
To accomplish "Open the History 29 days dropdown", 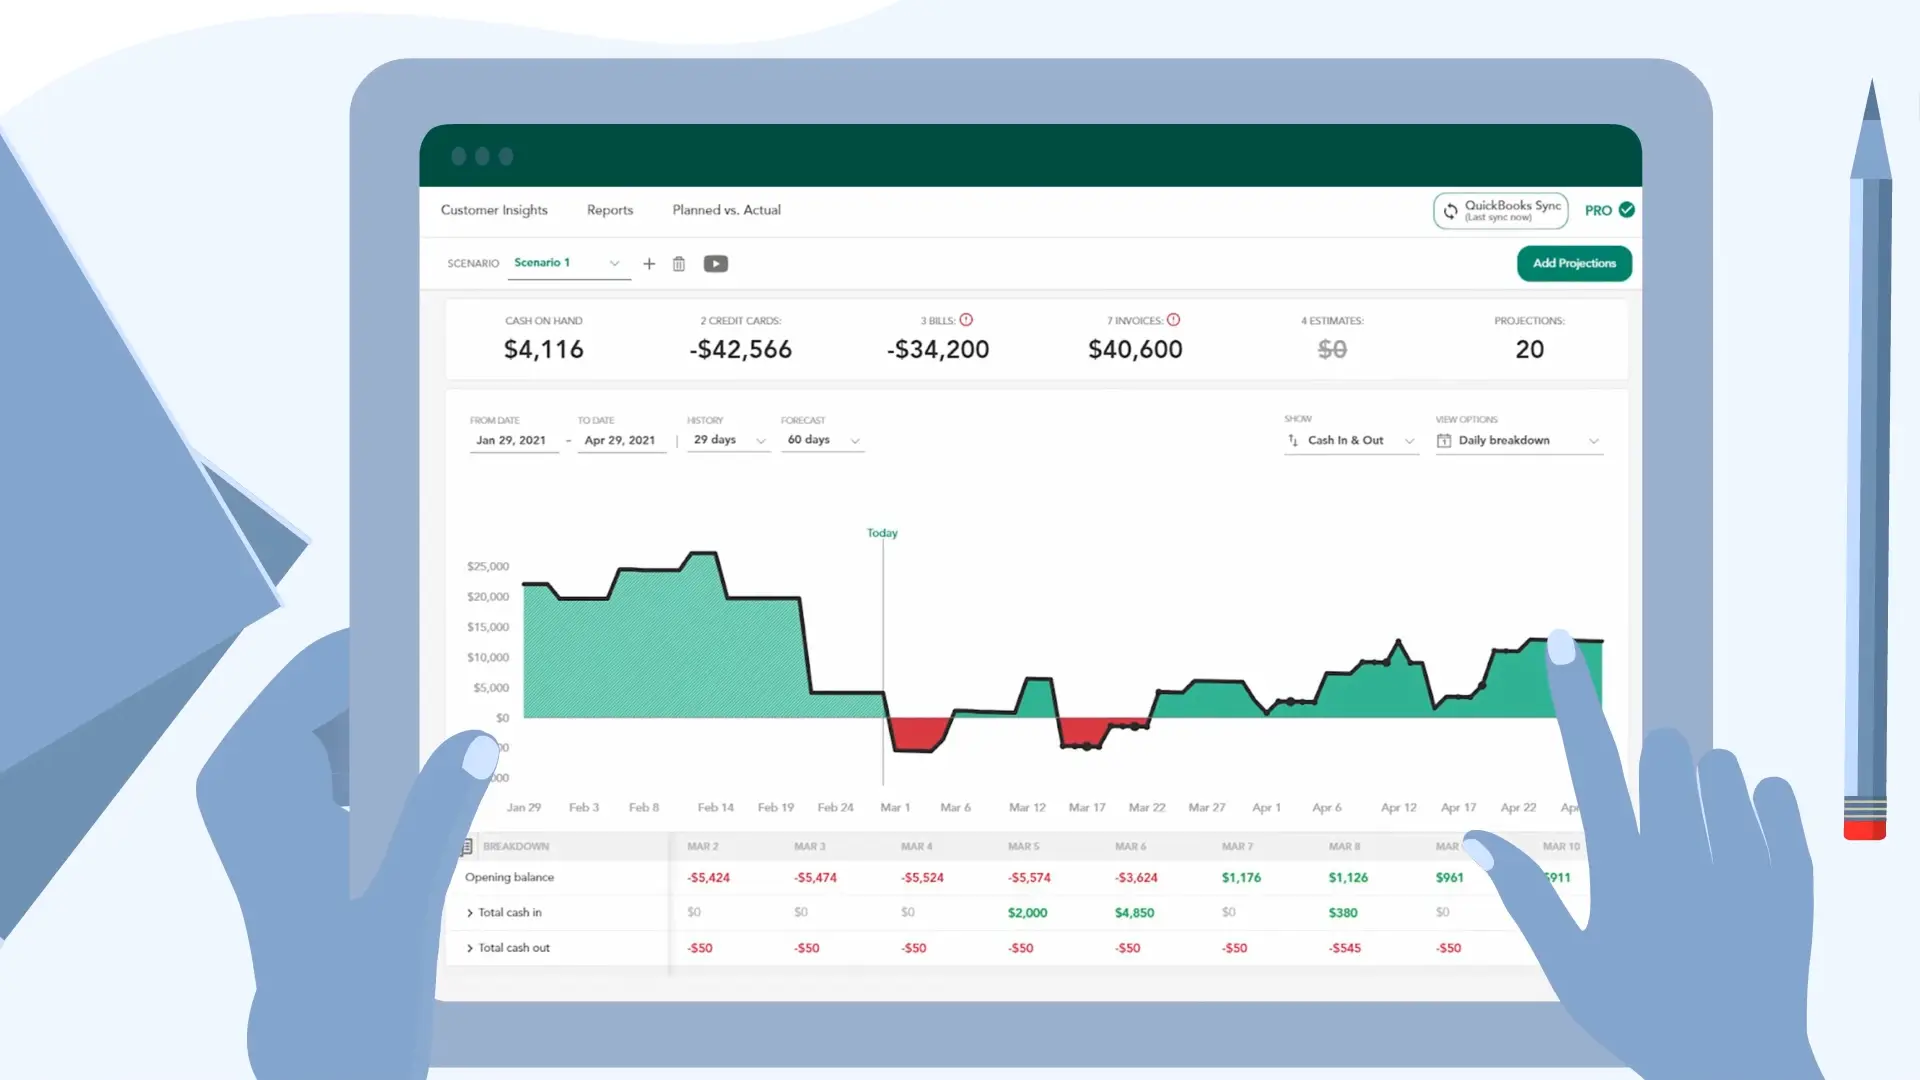I will (728, 440).
